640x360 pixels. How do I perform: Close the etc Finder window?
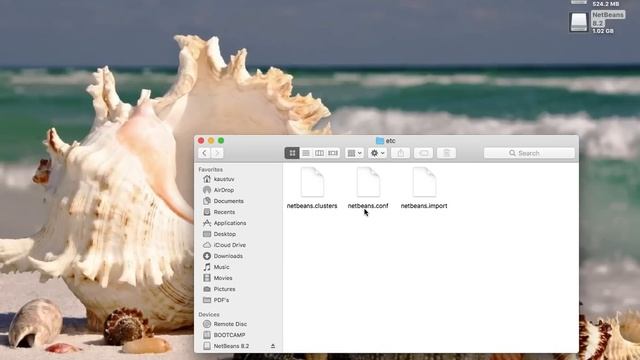[x=201, y=141]
